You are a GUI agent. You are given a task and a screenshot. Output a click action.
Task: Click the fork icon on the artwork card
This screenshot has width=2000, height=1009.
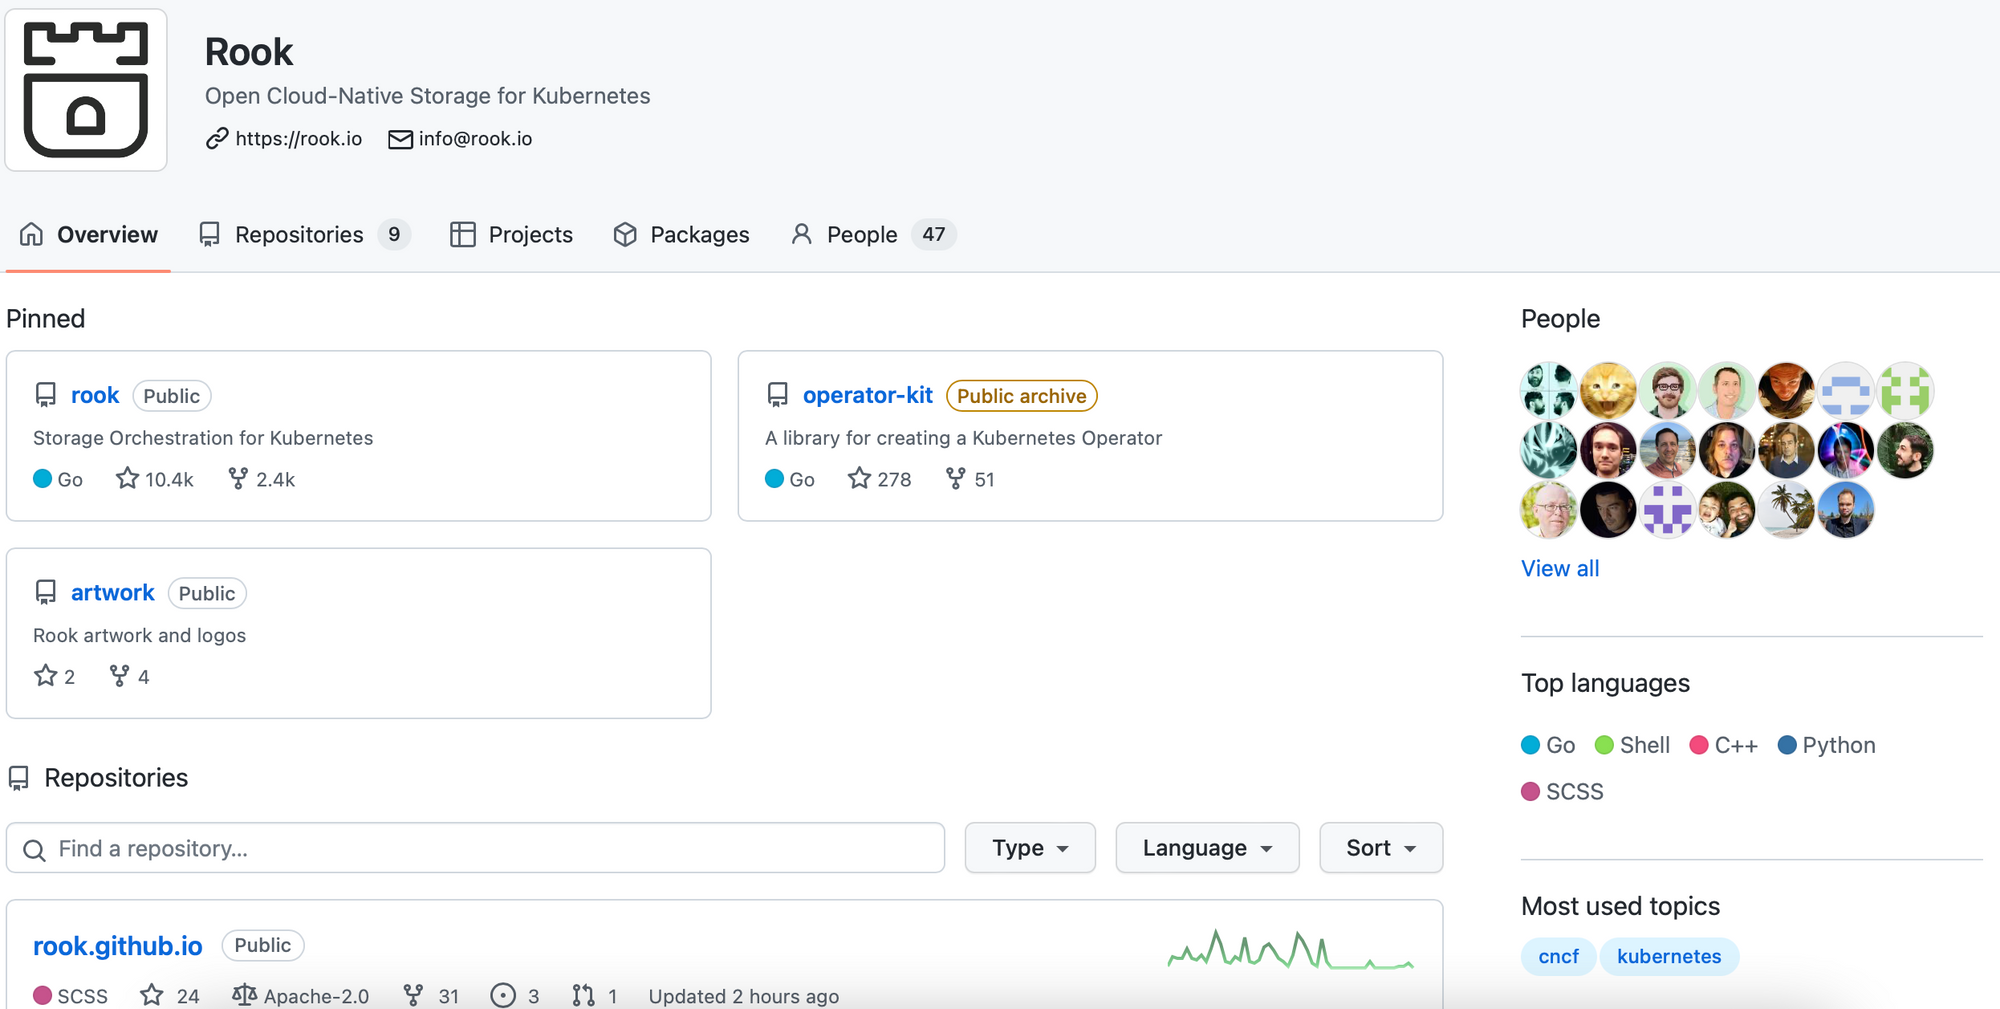119,676
